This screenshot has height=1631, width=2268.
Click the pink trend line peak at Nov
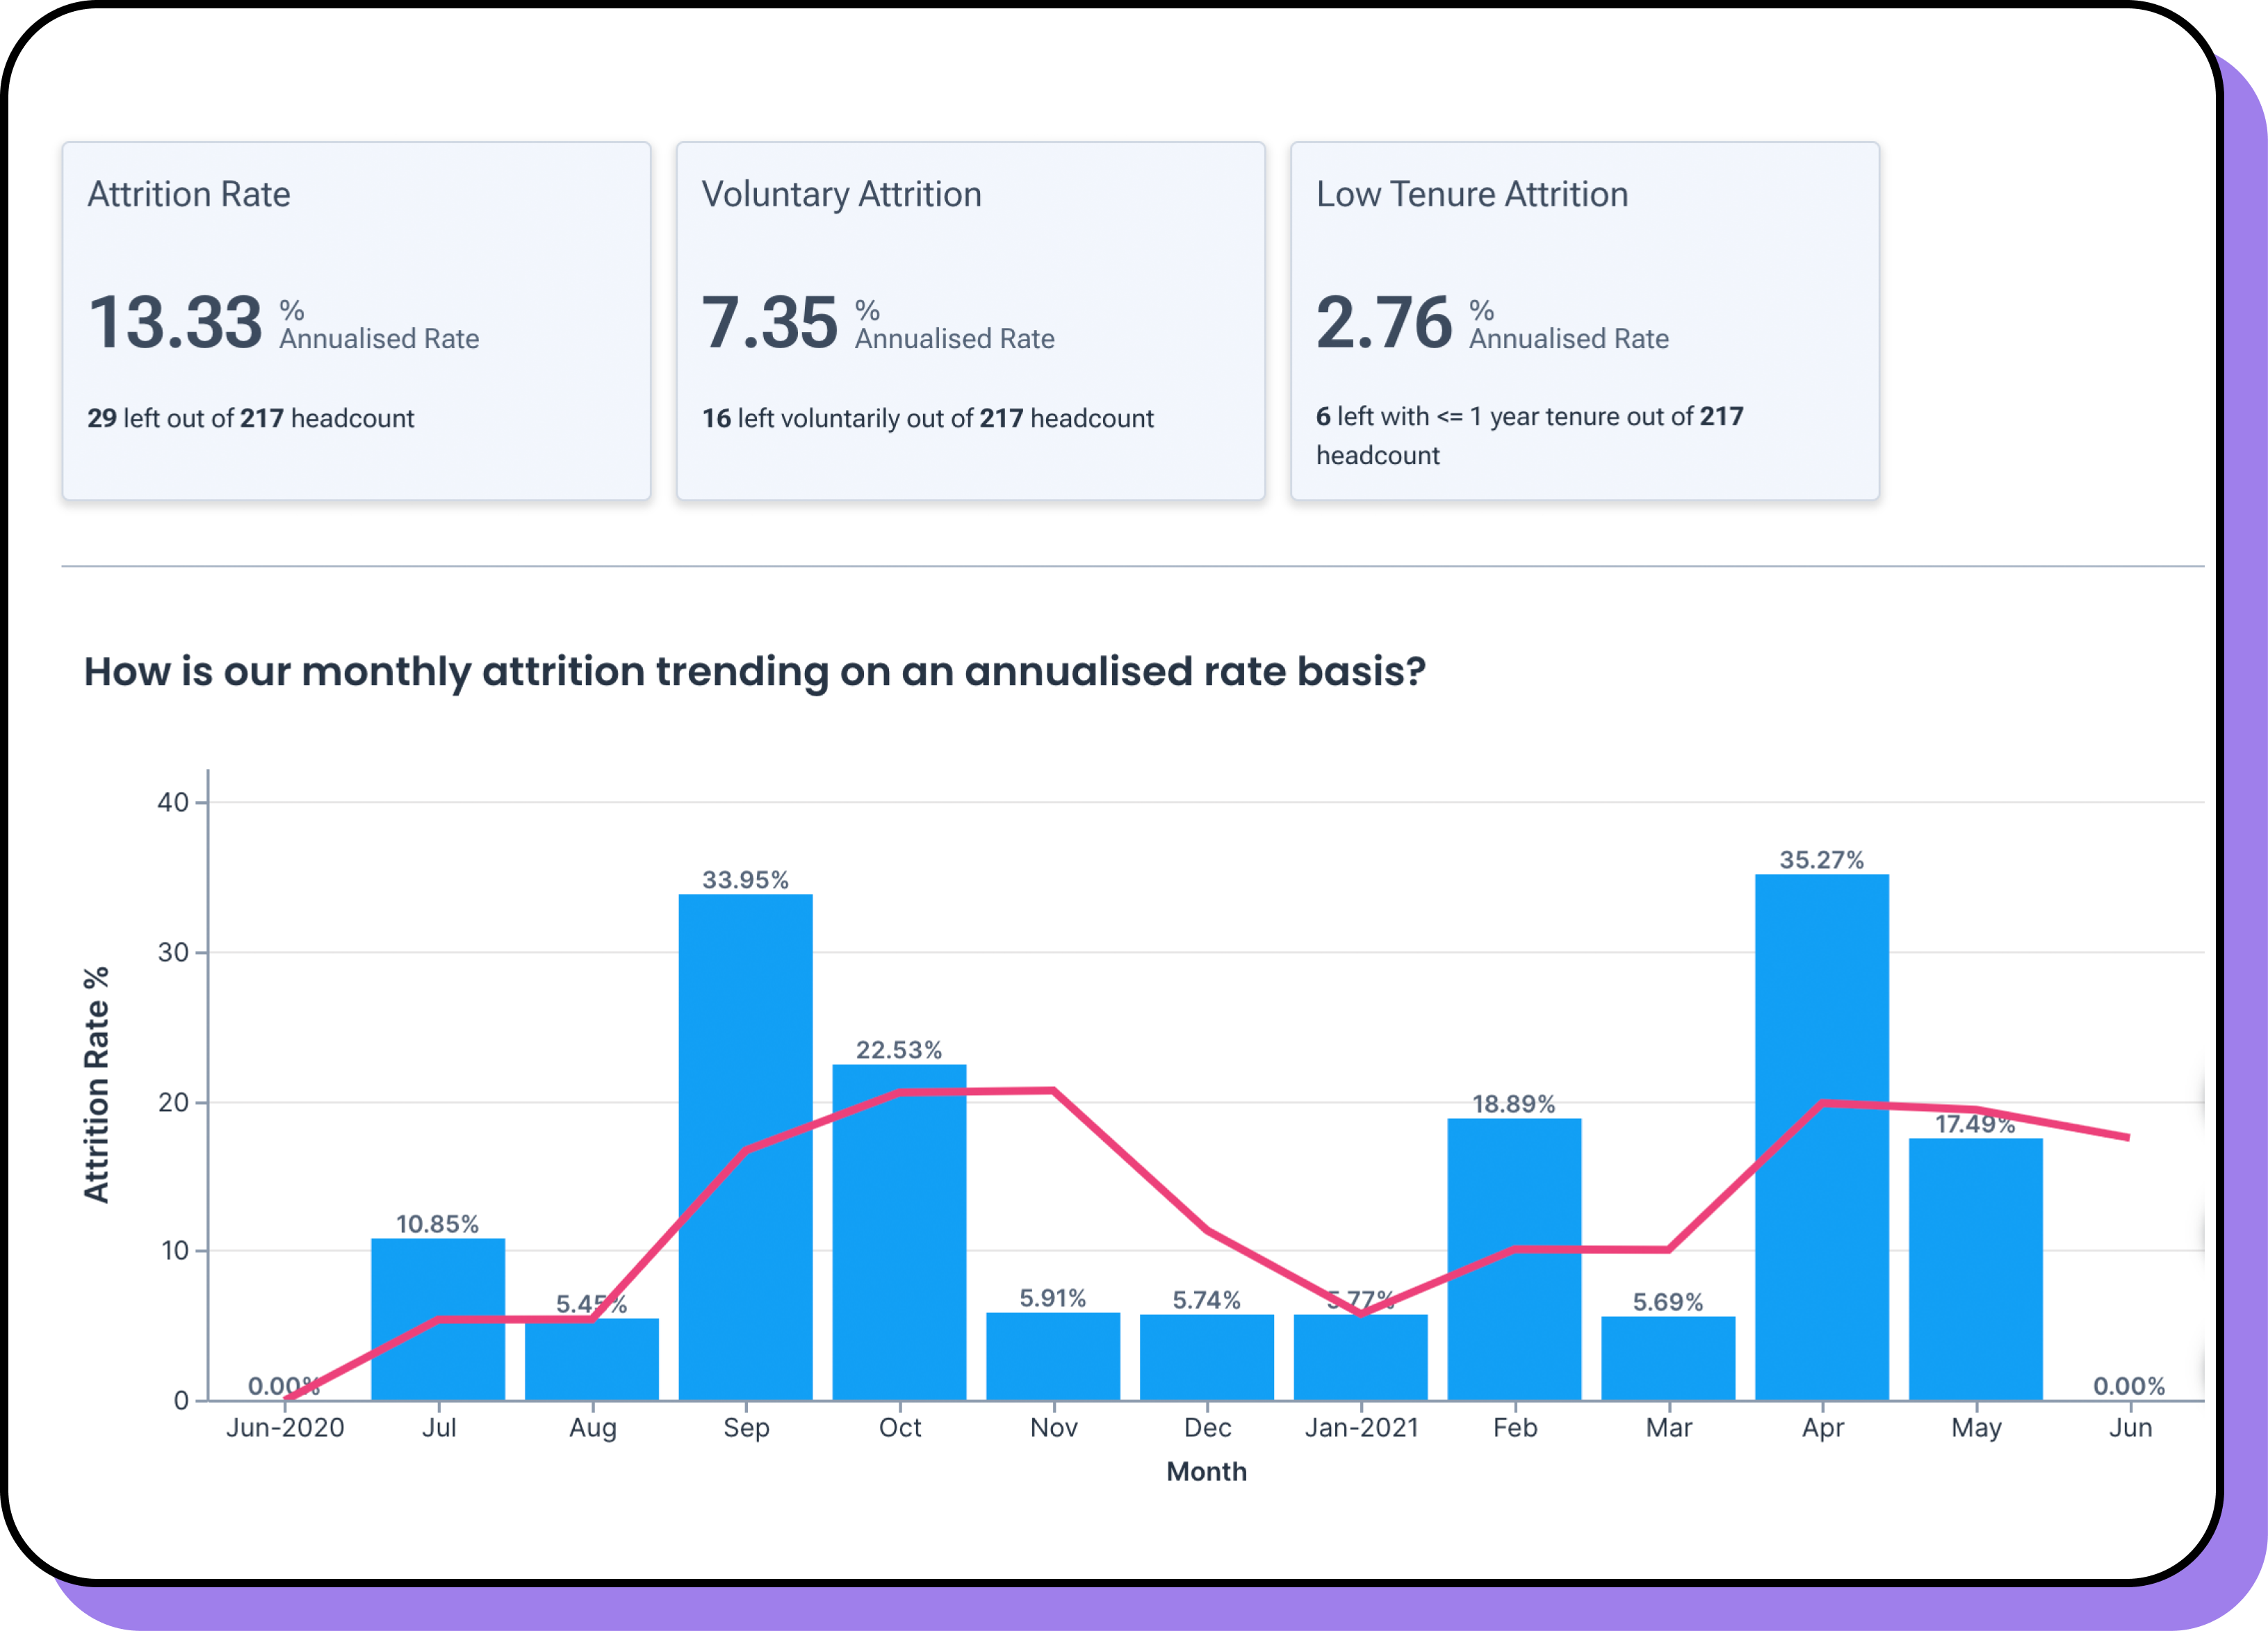point(1053,1090)
